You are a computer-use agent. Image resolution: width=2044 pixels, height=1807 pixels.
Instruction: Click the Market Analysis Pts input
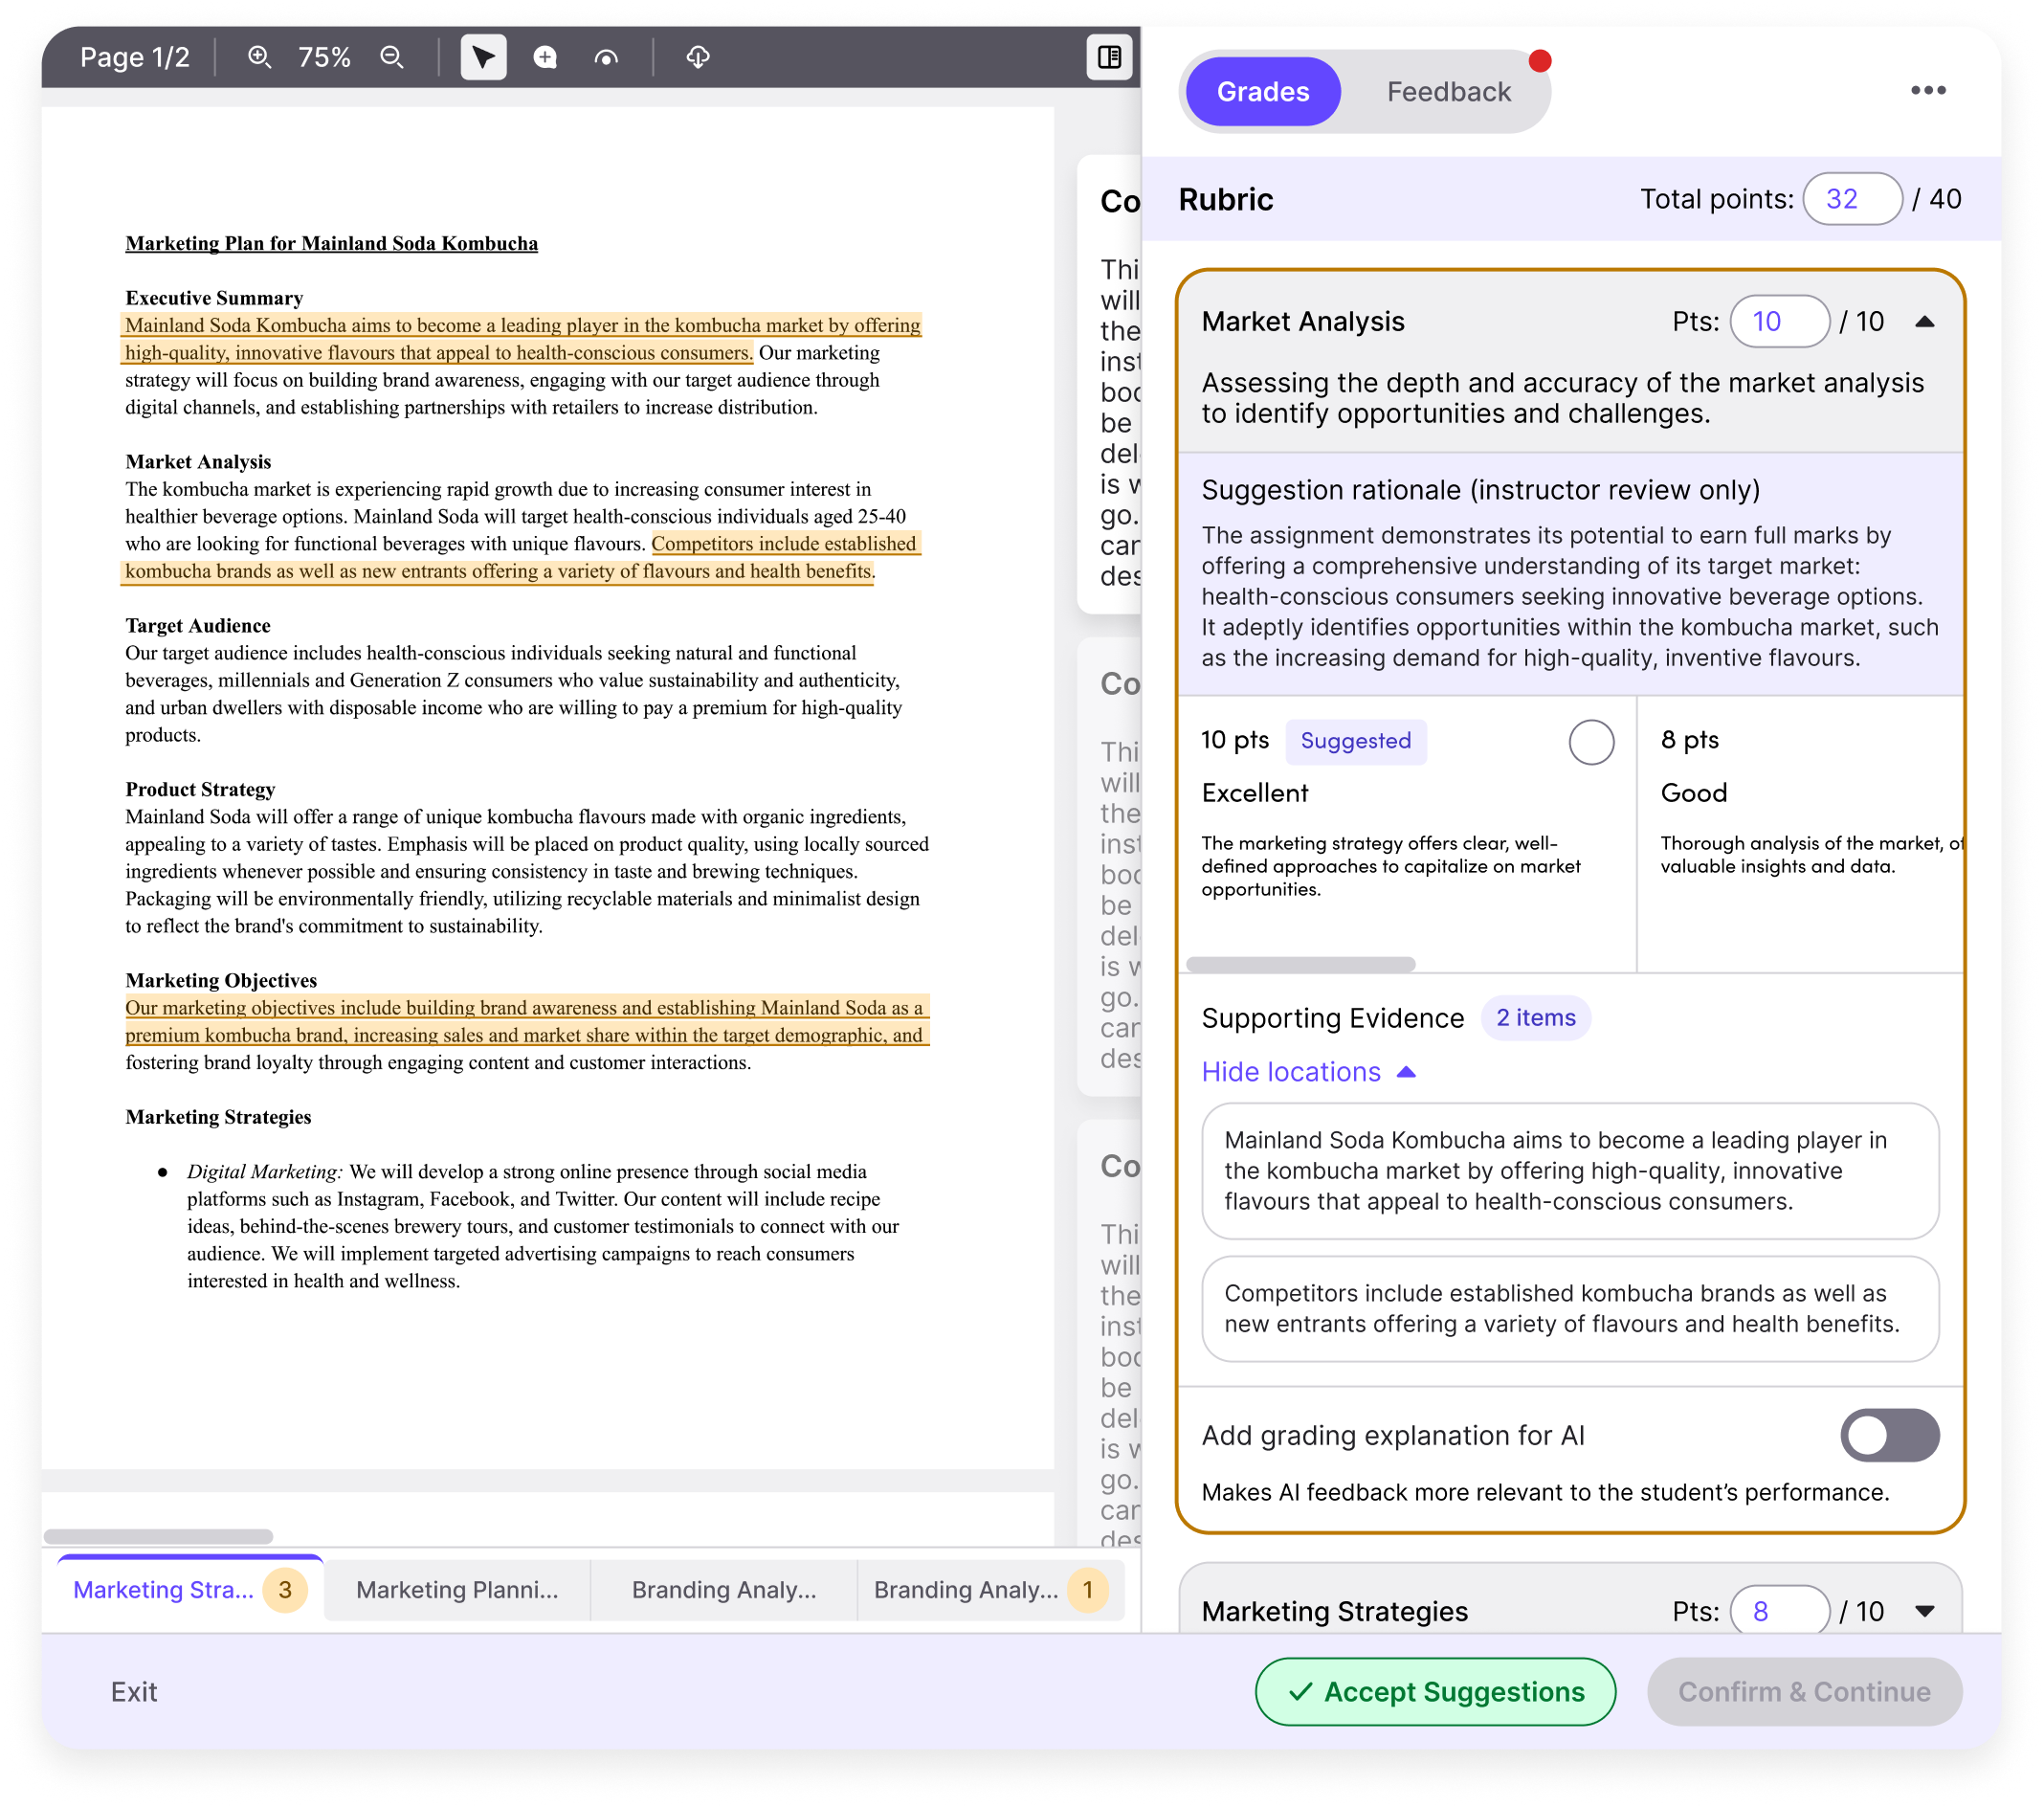coord(1779,322)
